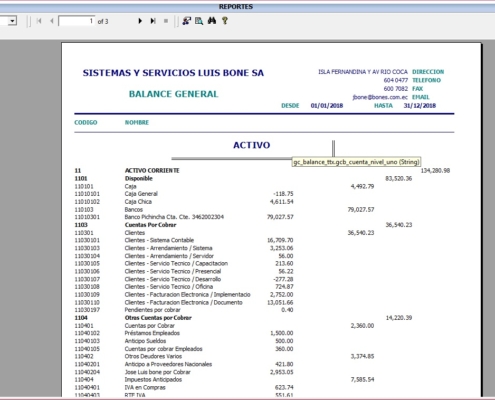
Task: Click the HASTA date 31/12/2018
Action: click(420, 106)
